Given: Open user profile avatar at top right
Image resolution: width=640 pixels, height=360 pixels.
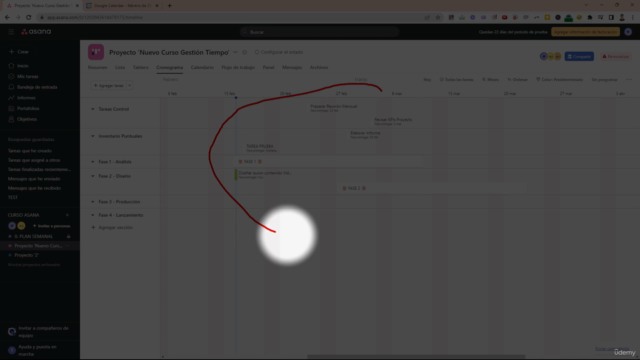Looking at the screenshot, I should coord(628,32).
